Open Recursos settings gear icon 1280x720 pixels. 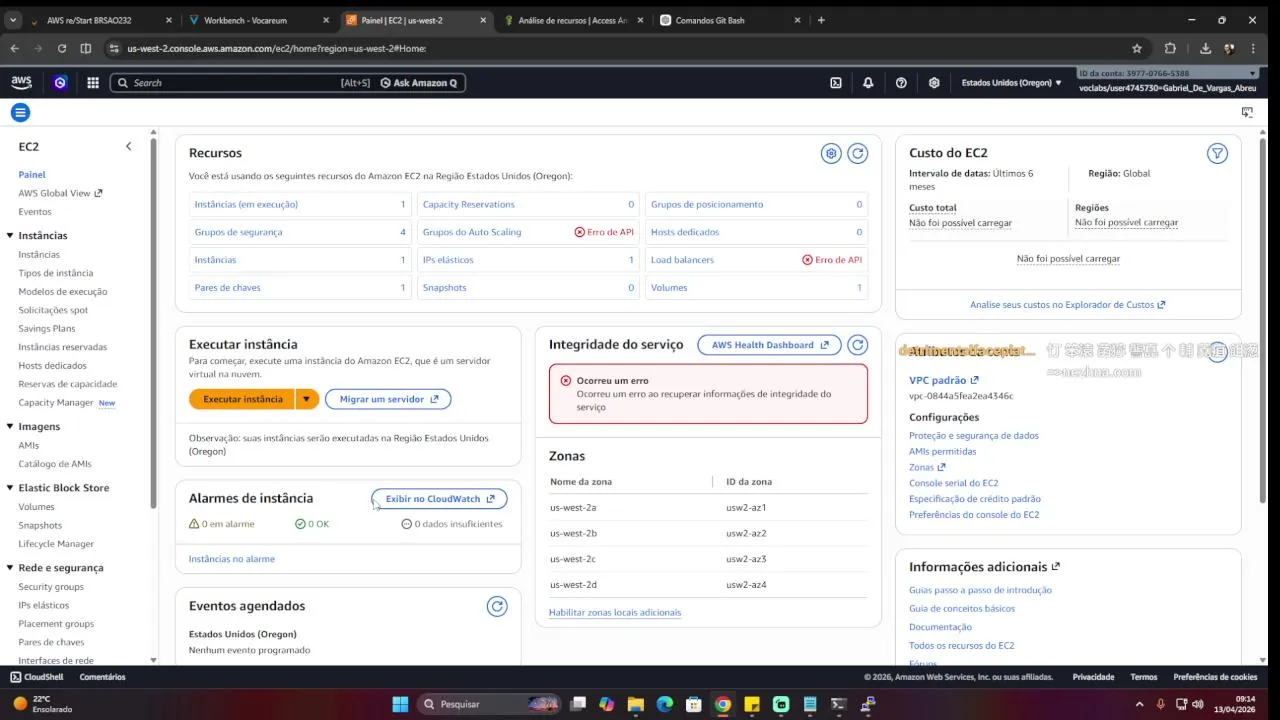tap(831, 153)
